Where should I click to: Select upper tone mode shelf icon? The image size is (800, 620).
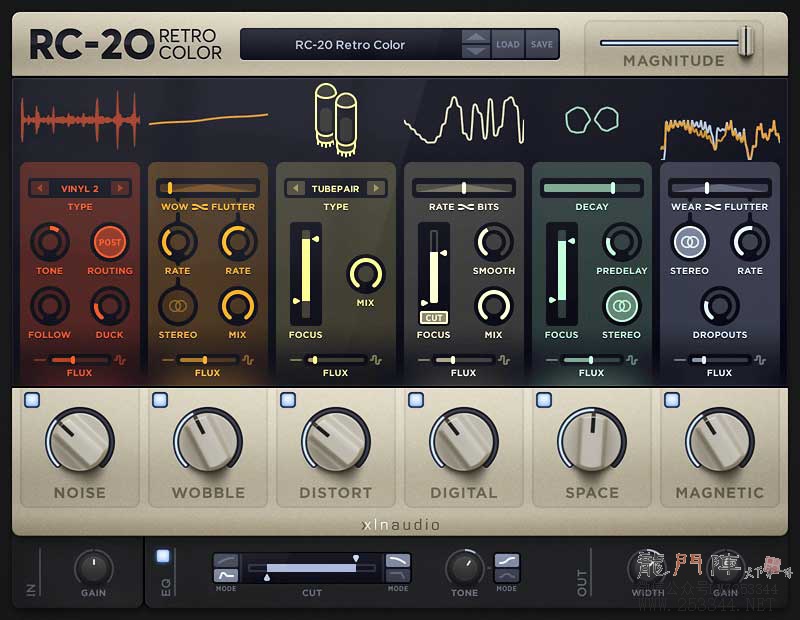tap(507, 560)
